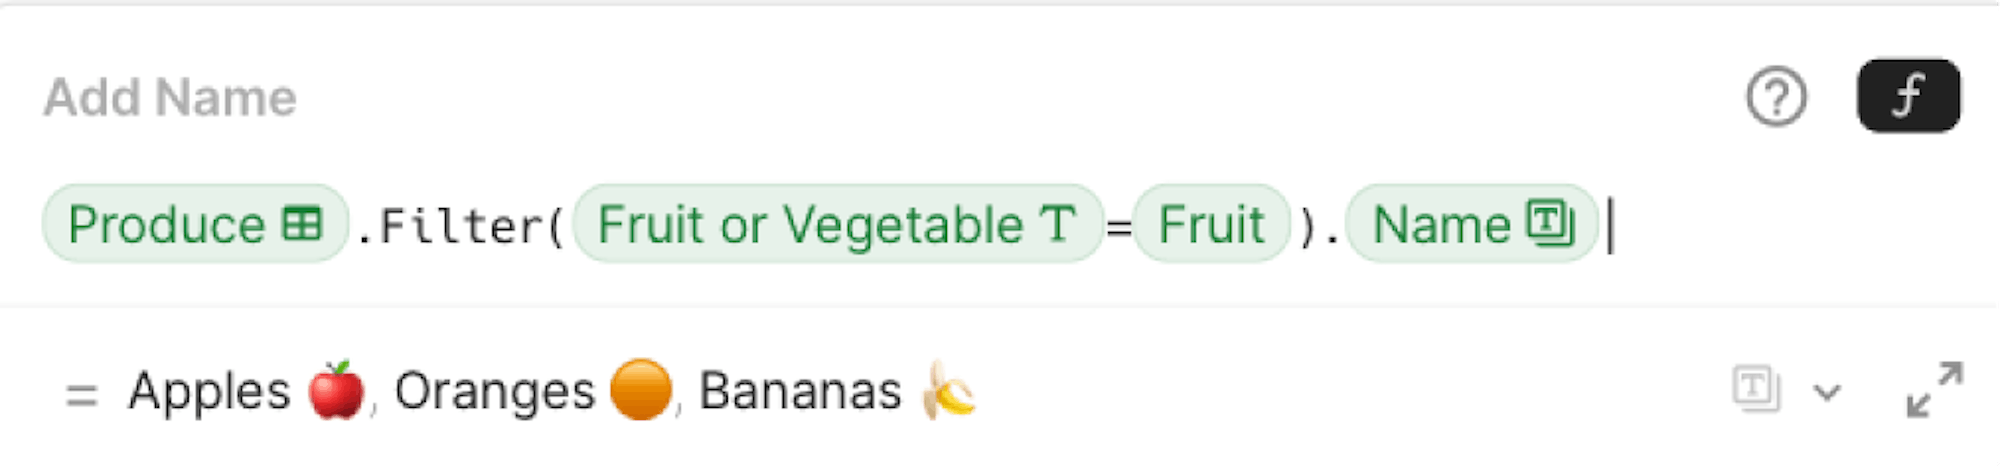Click the result type text icon
This screenshot has height=466, width=2000.
tap(1755, 389)
